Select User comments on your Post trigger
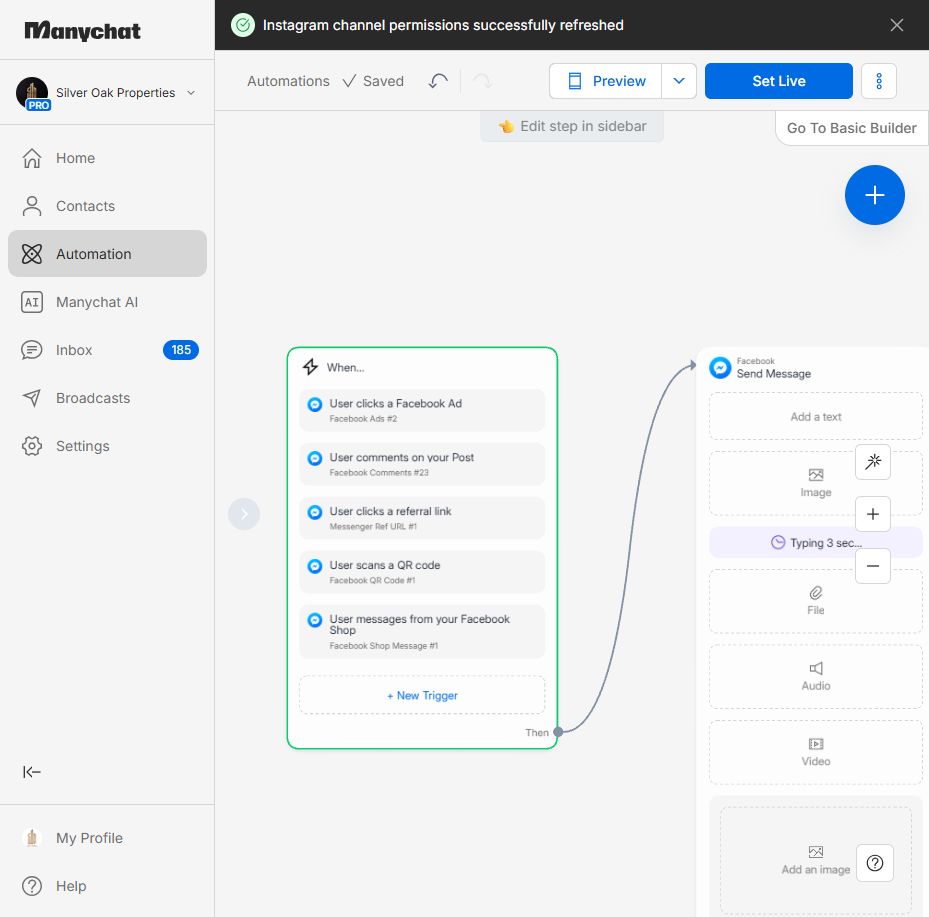The width and height of the screenshot is (929, 917). point(422,464)
